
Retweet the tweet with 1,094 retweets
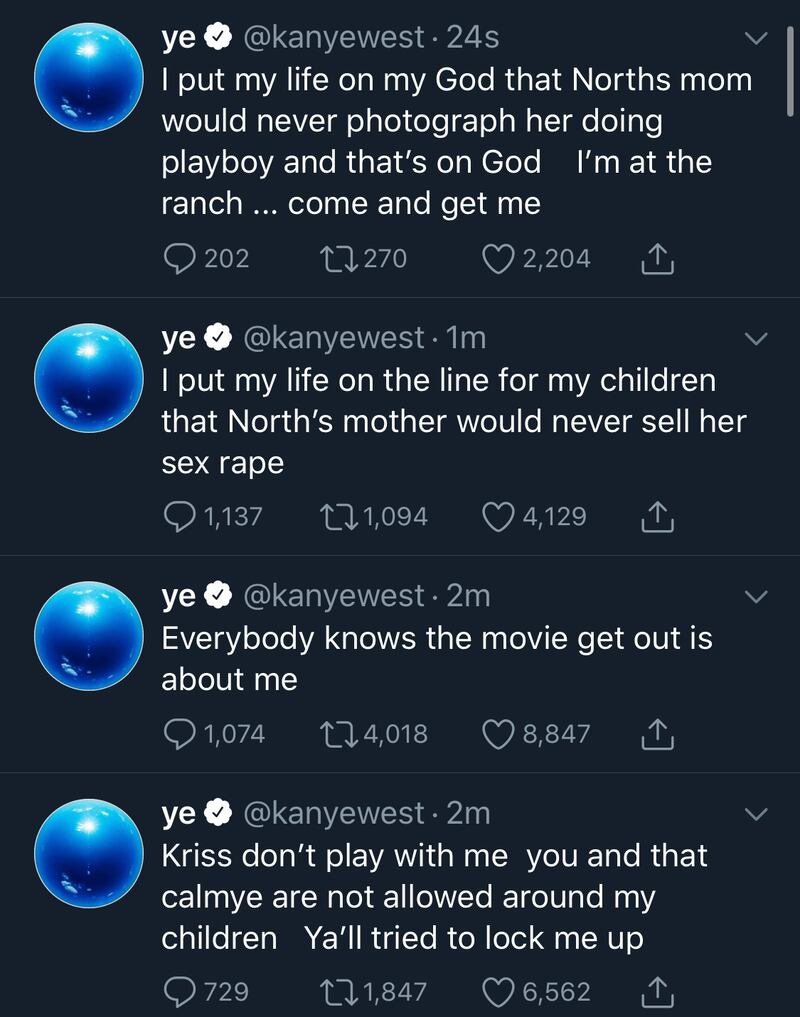point(332,517)
